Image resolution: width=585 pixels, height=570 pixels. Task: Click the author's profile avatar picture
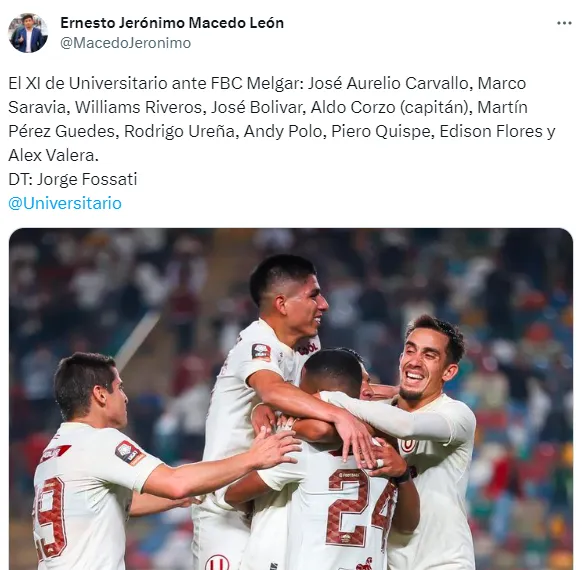[x=28, y=33]
